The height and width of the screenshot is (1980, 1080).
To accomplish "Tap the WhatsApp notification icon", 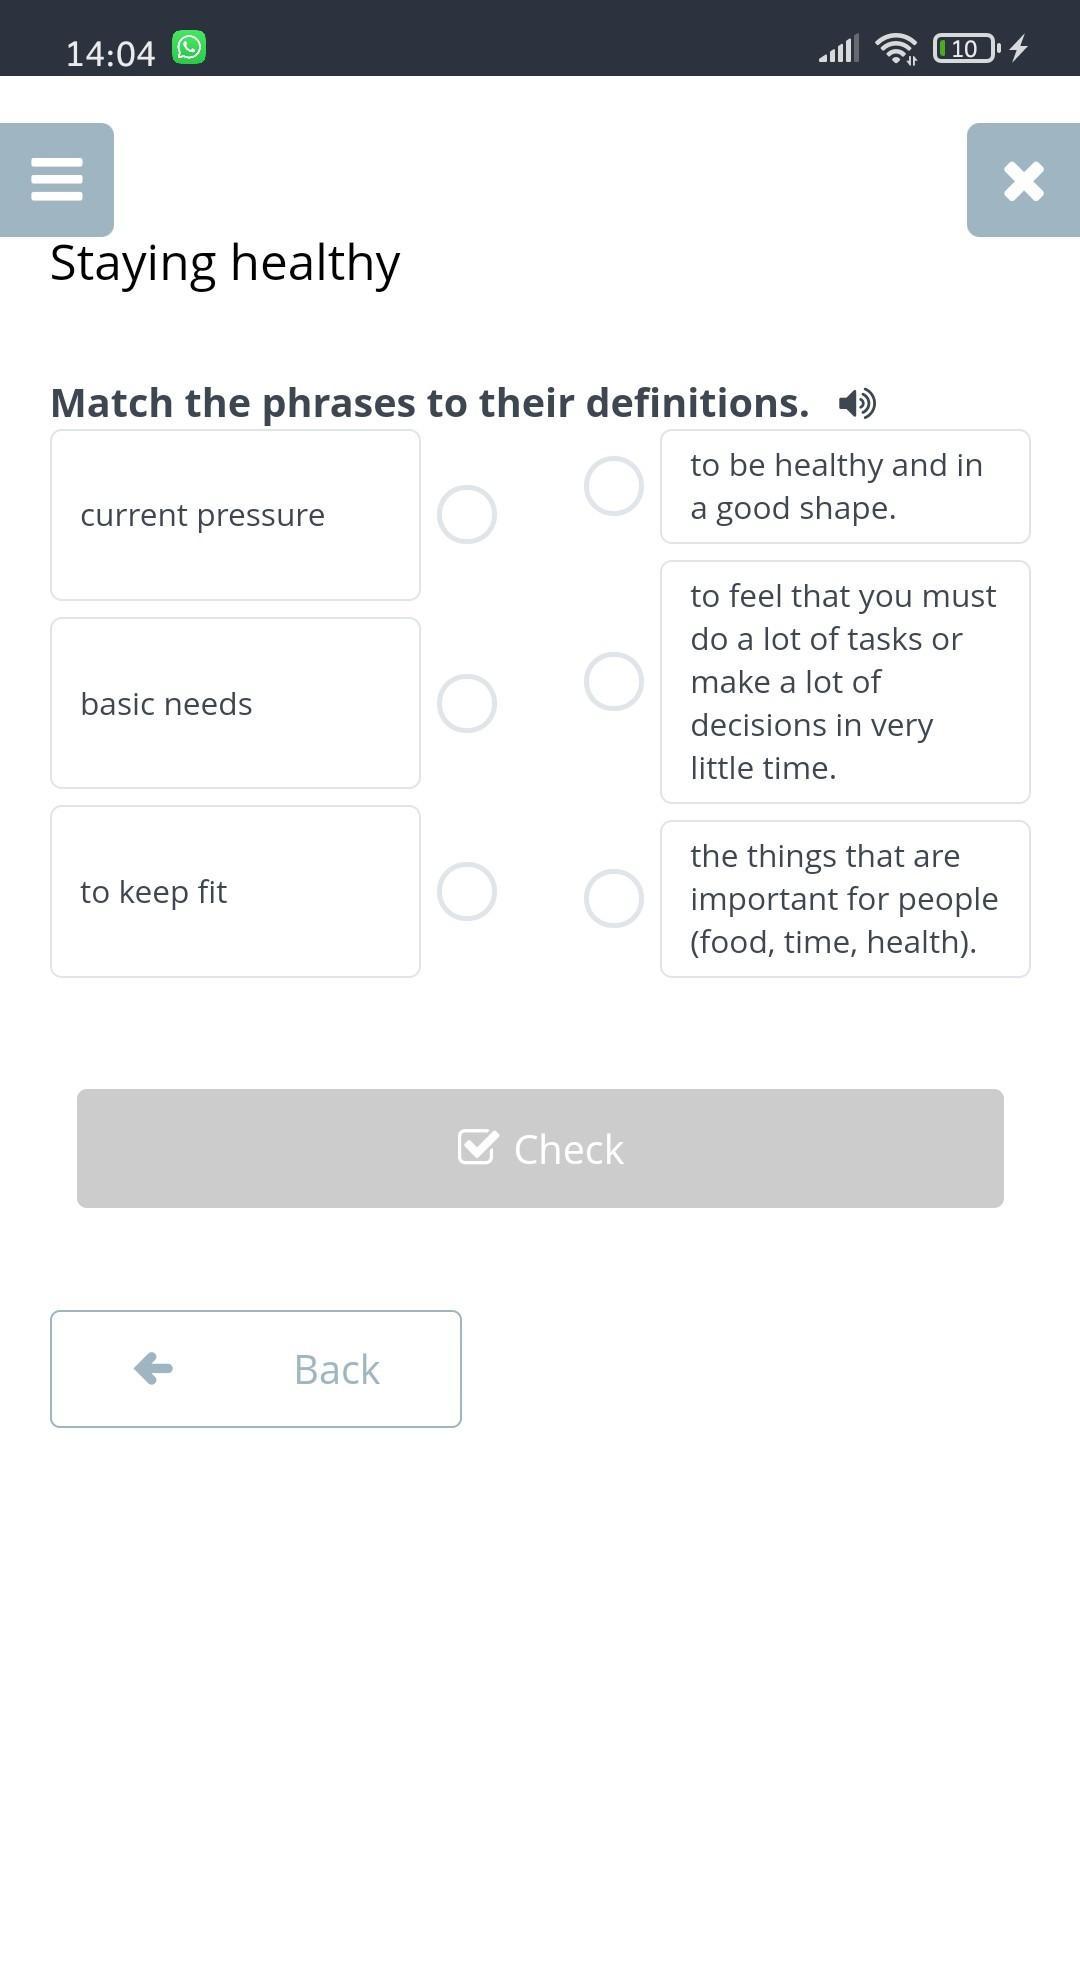I will 189,48.
